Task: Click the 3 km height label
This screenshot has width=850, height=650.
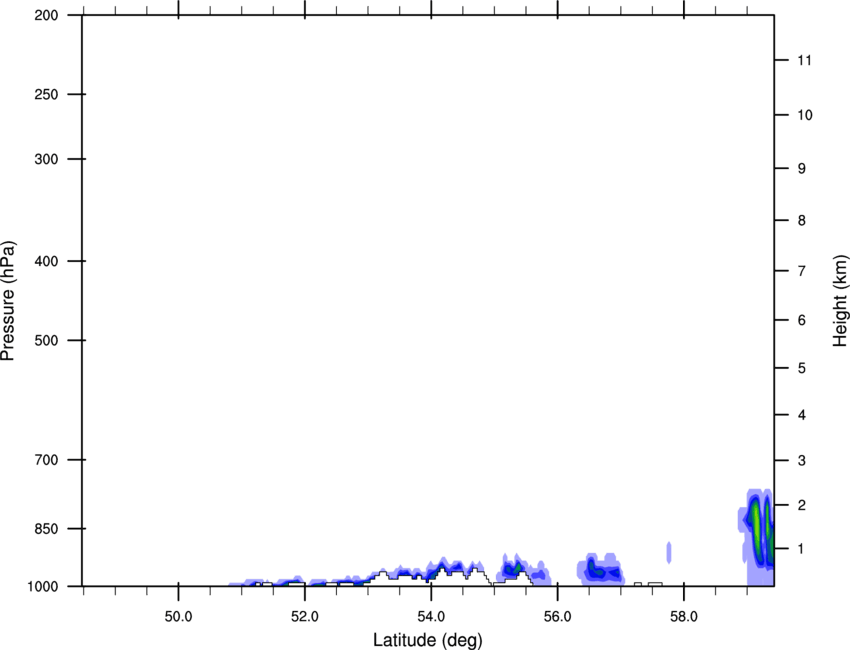Action: (x=802, y=461)
